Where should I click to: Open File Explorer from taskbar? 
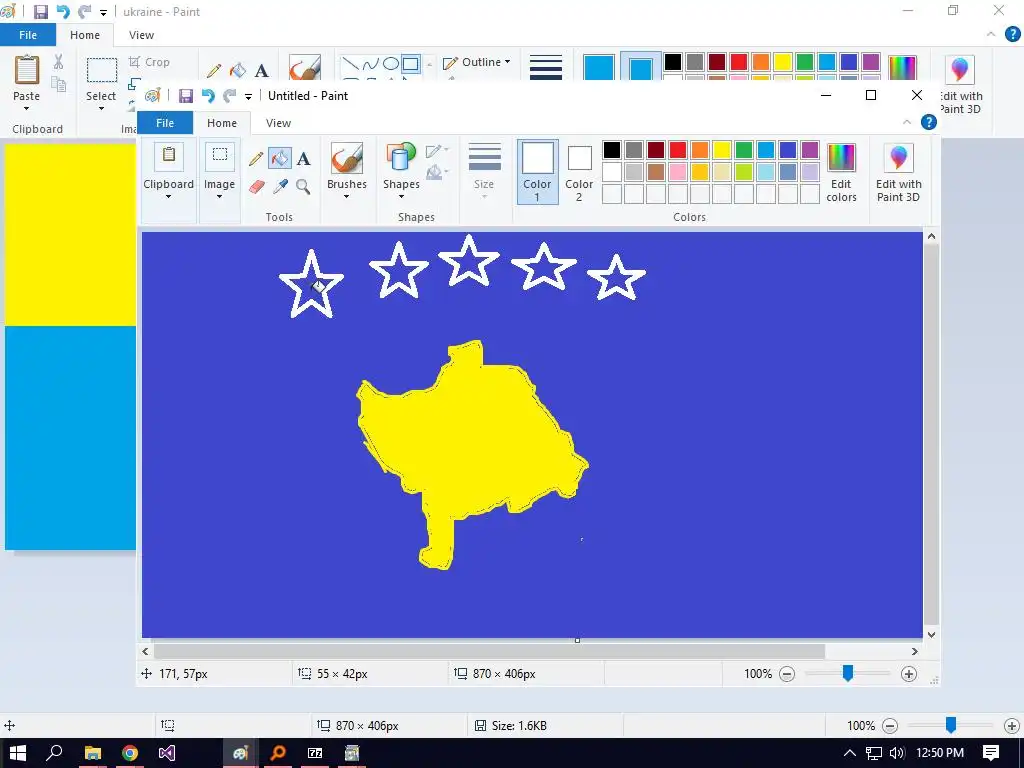pos(93,753)
